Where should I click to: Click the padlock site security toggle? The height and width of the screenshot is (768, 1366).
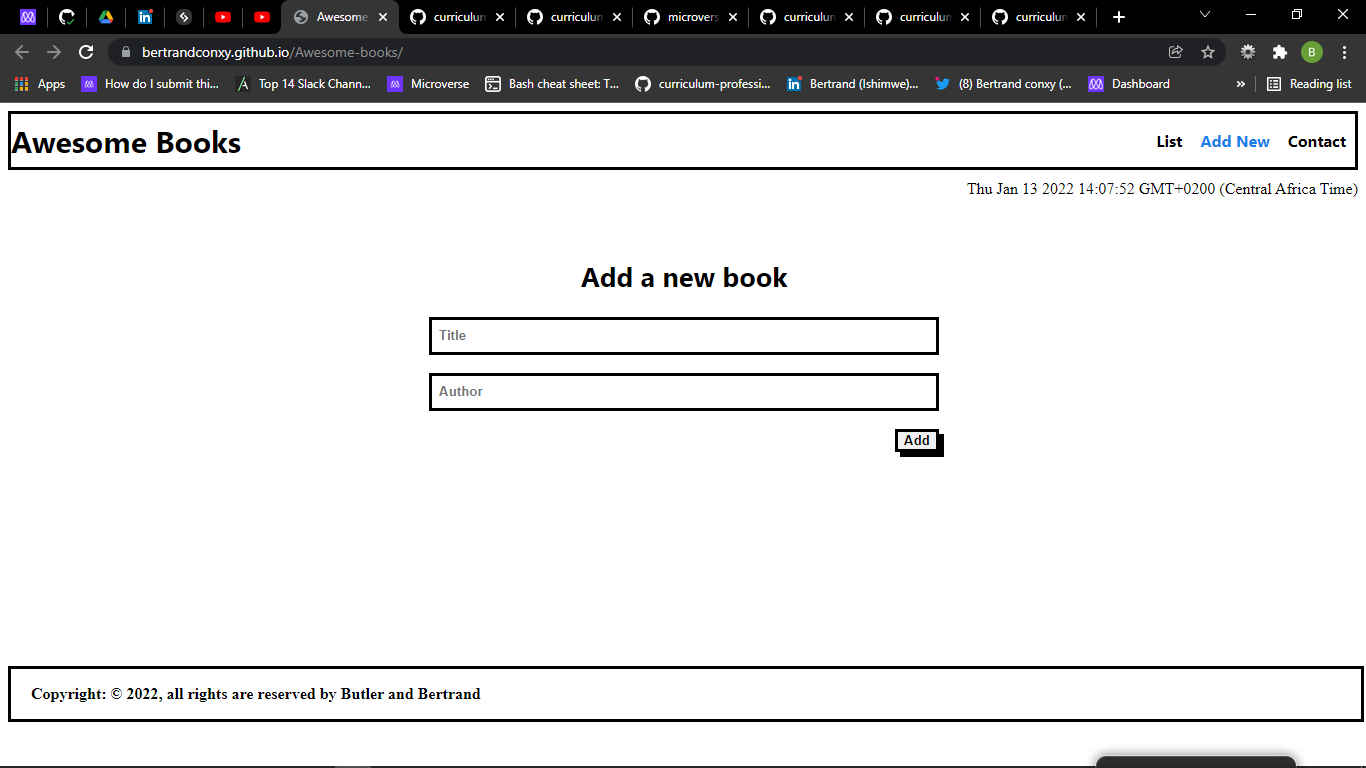coord(125,51)
